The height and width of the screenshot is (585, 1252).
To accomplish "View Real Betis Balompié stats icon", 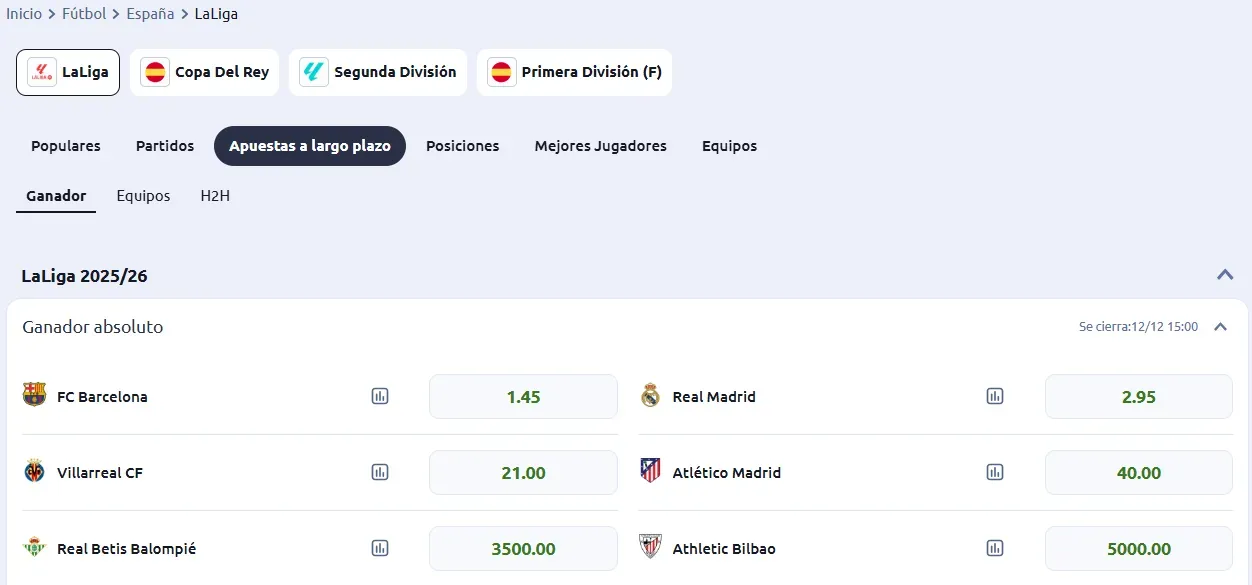I will point(380,549).
